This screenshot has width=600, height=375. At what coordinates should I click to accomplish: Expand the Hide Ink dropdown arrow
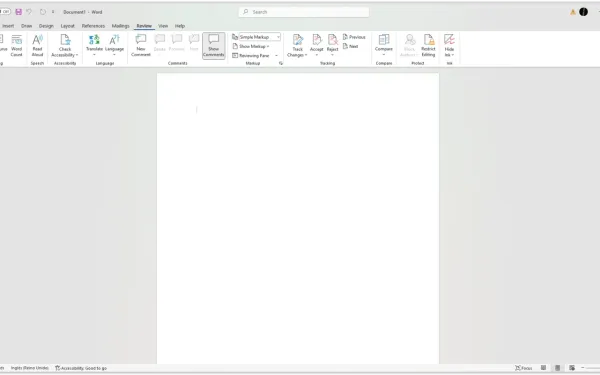click(453, 55)
